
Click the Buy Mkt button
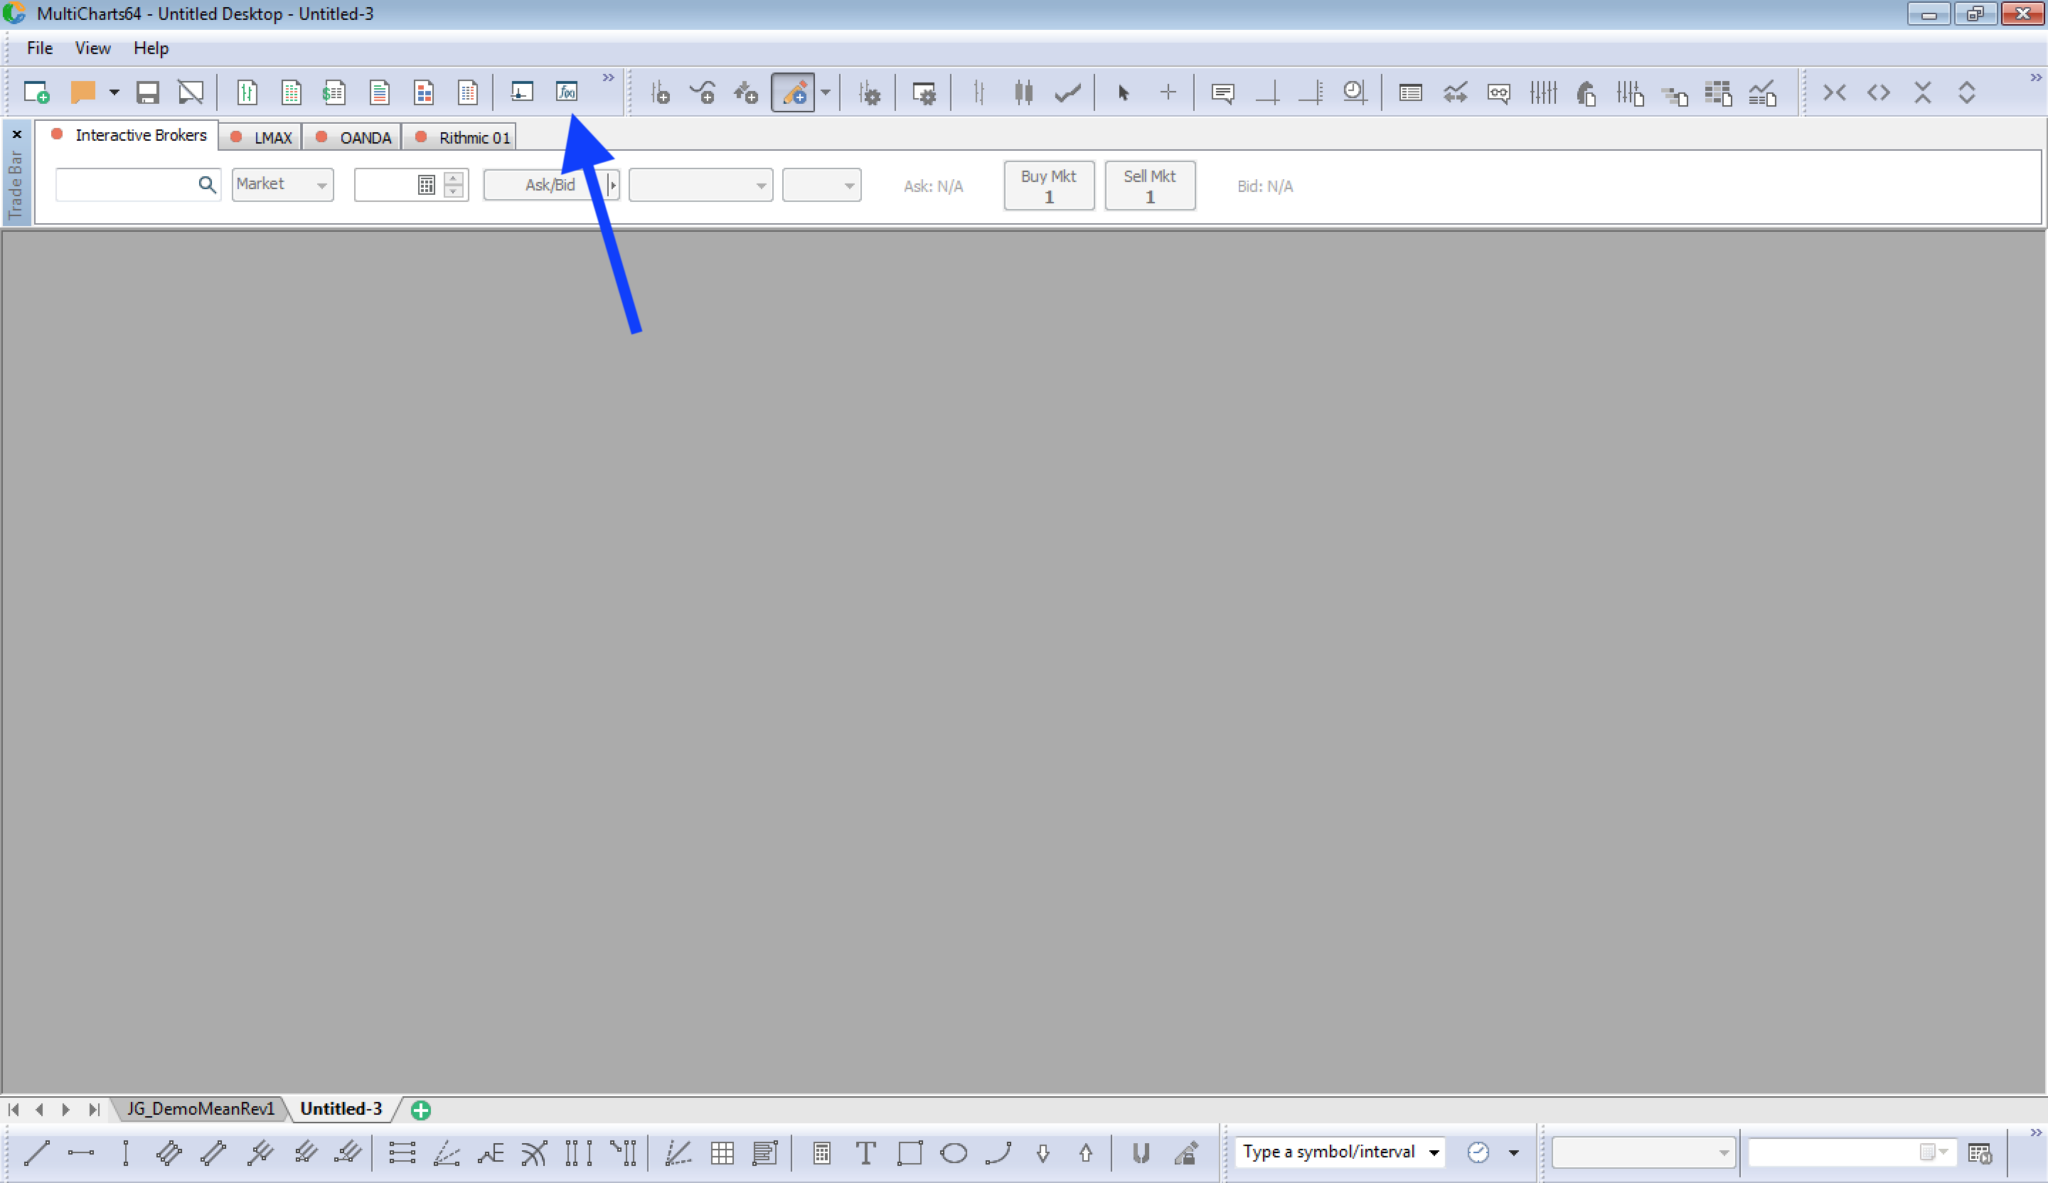click(x=1048, y=185)
